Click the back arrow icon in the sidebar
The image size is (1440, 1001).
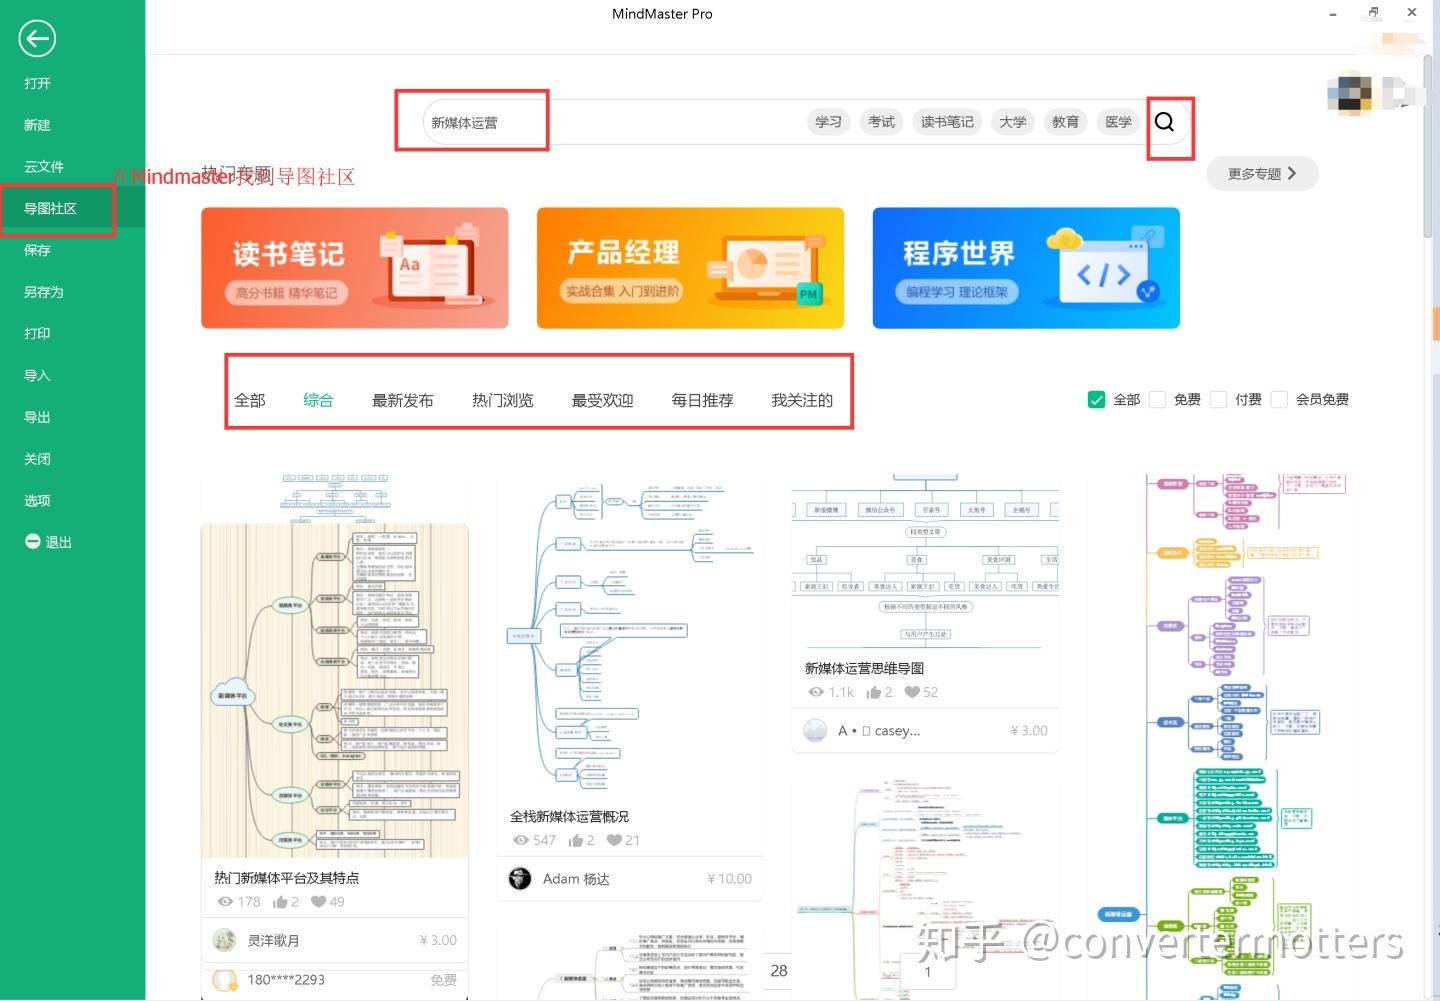coord(37,39)
